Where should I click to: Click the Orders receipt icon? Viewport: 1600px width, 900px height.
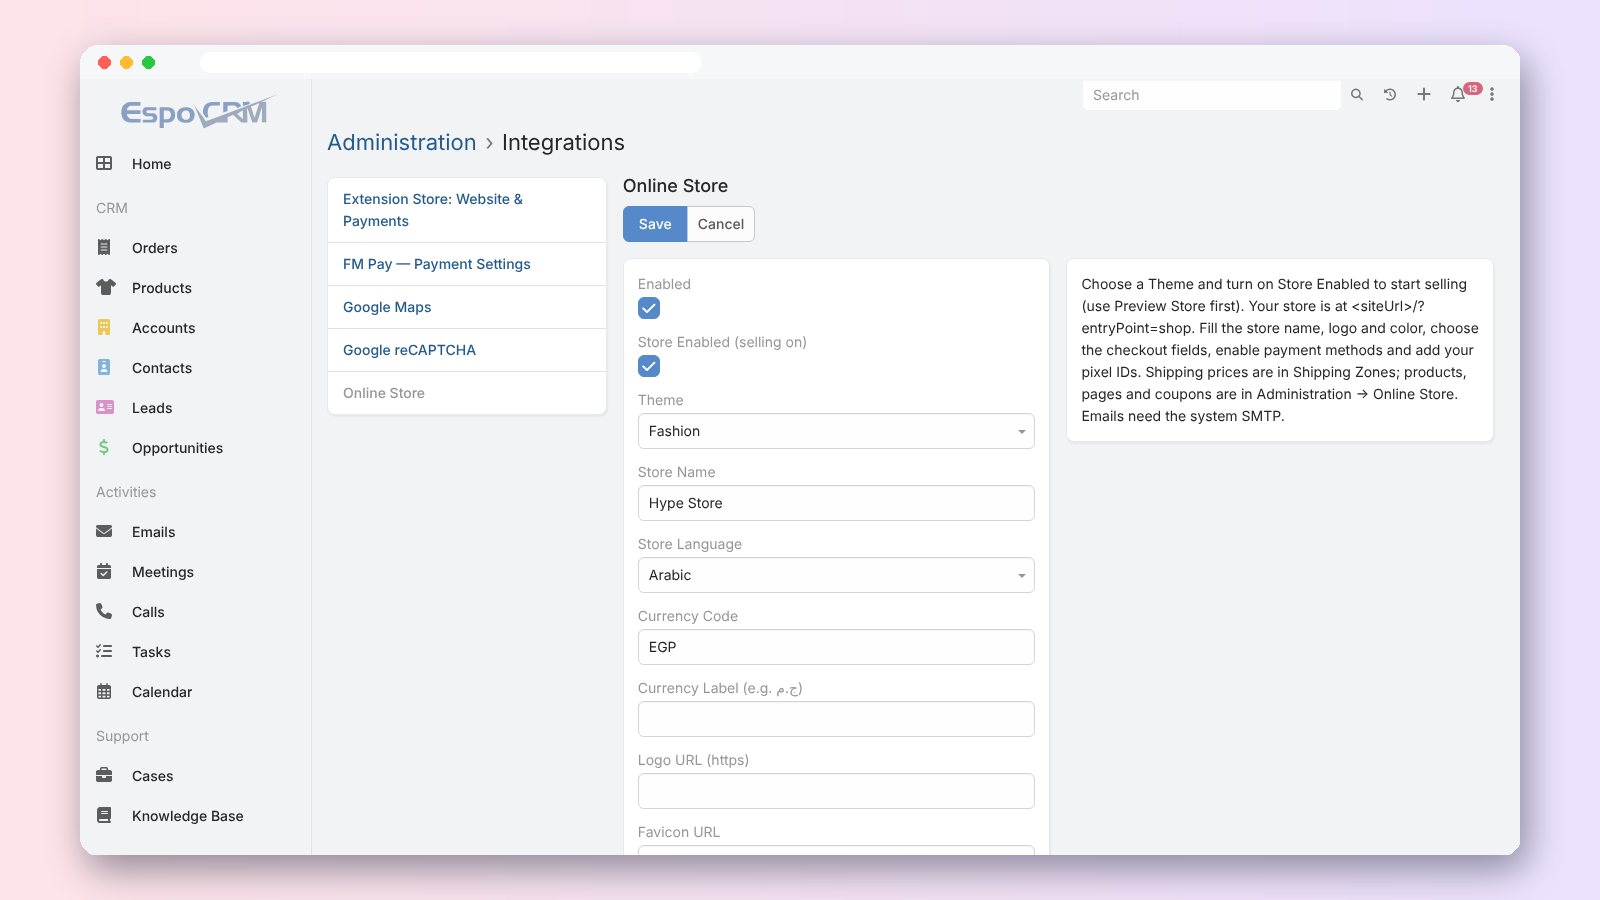coord(104,247)
